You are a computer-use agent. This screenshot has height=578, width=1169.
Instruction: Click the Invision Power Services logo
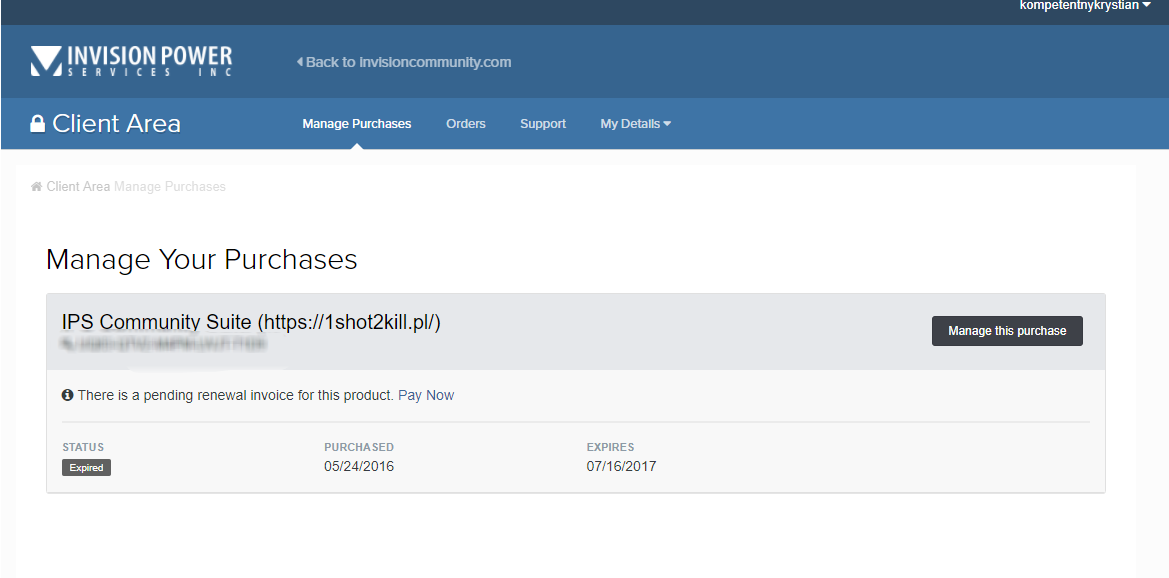pos(131,61)
